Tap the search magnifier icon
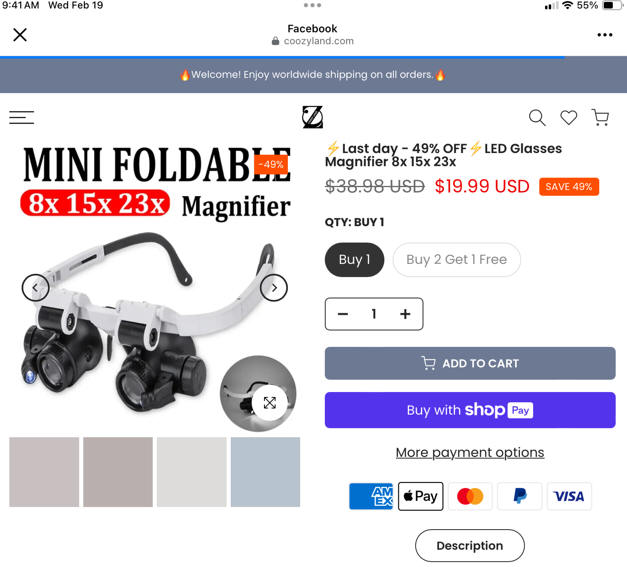Viewport: 627px width, 567px height. 537,118
